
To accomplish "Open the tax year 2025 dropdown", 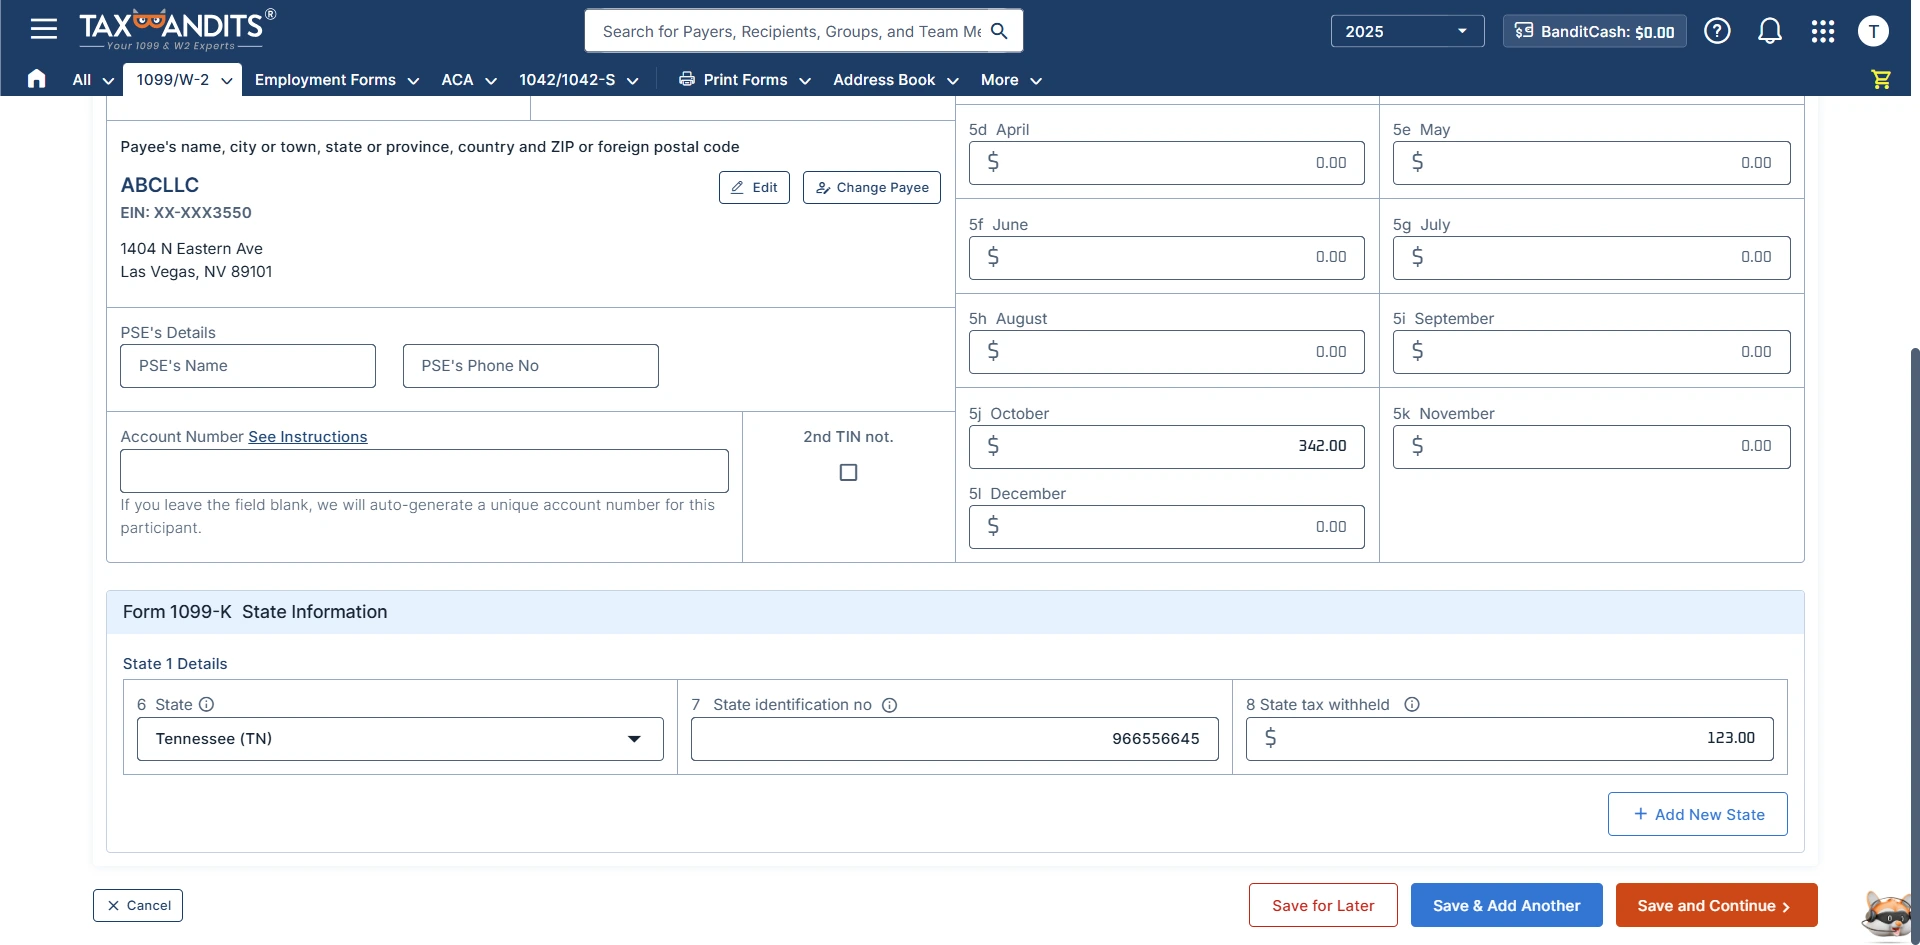I will [1406, 31].
